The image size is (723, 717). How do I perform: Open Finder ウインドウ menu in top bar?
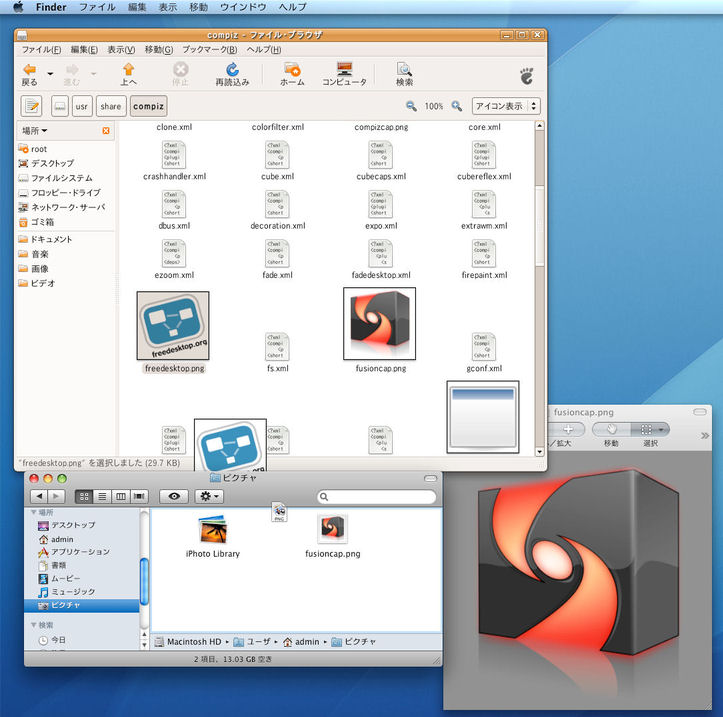243,7
